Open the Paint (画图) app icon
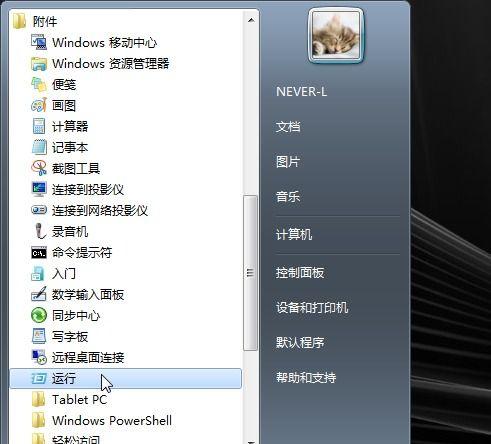 [x=39, y=106]
